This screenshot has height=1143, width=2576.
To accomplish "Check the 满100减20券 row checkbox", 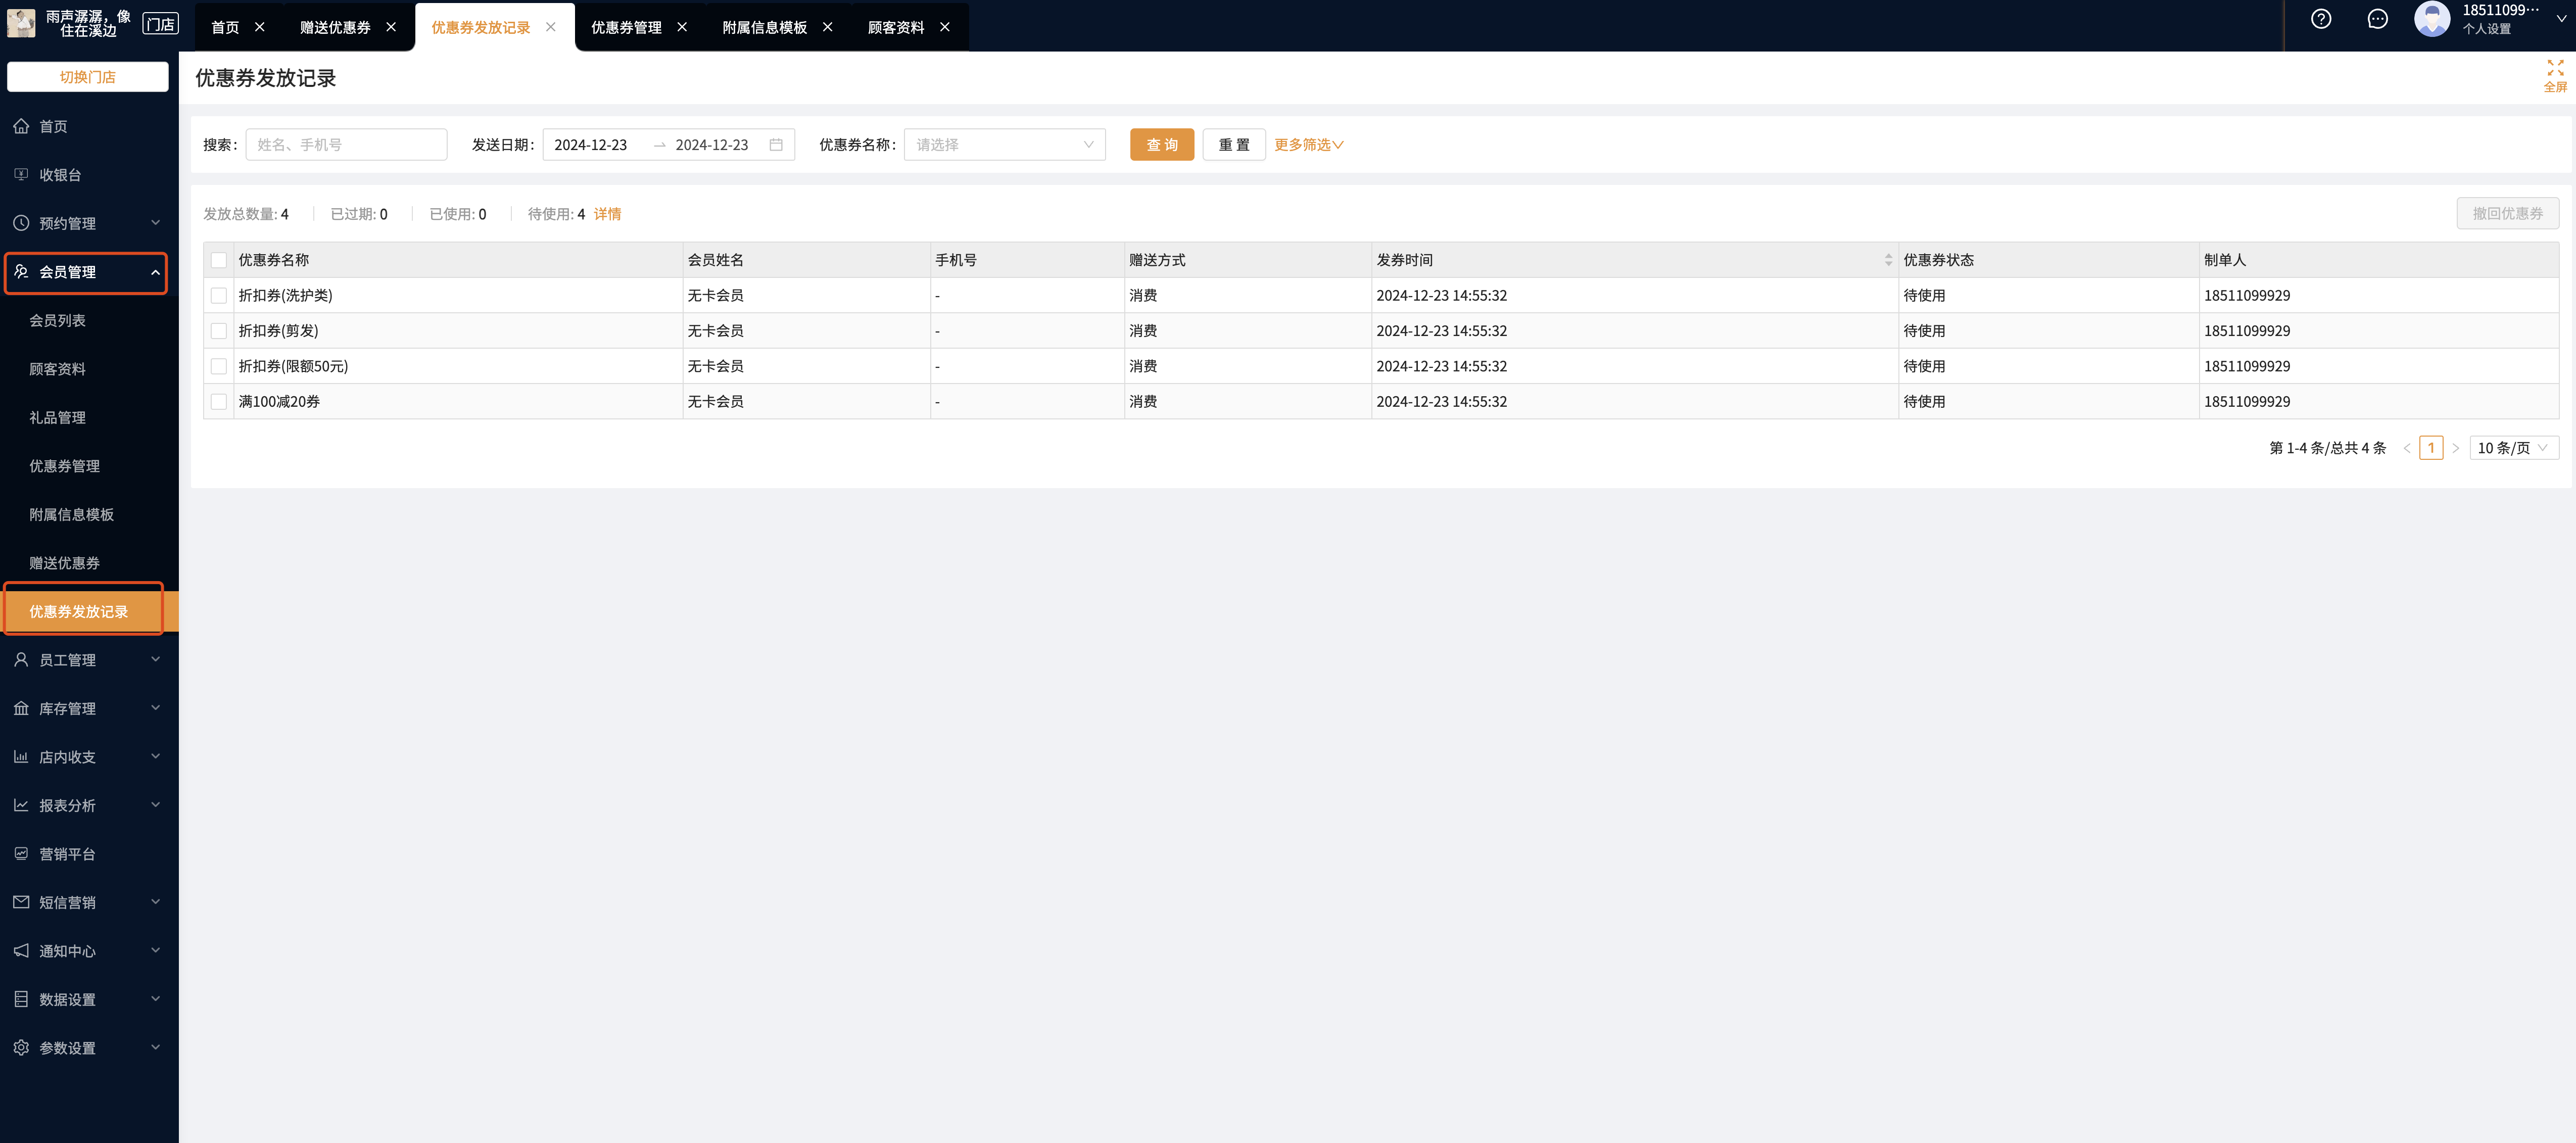I will click(x=219, y=402).
